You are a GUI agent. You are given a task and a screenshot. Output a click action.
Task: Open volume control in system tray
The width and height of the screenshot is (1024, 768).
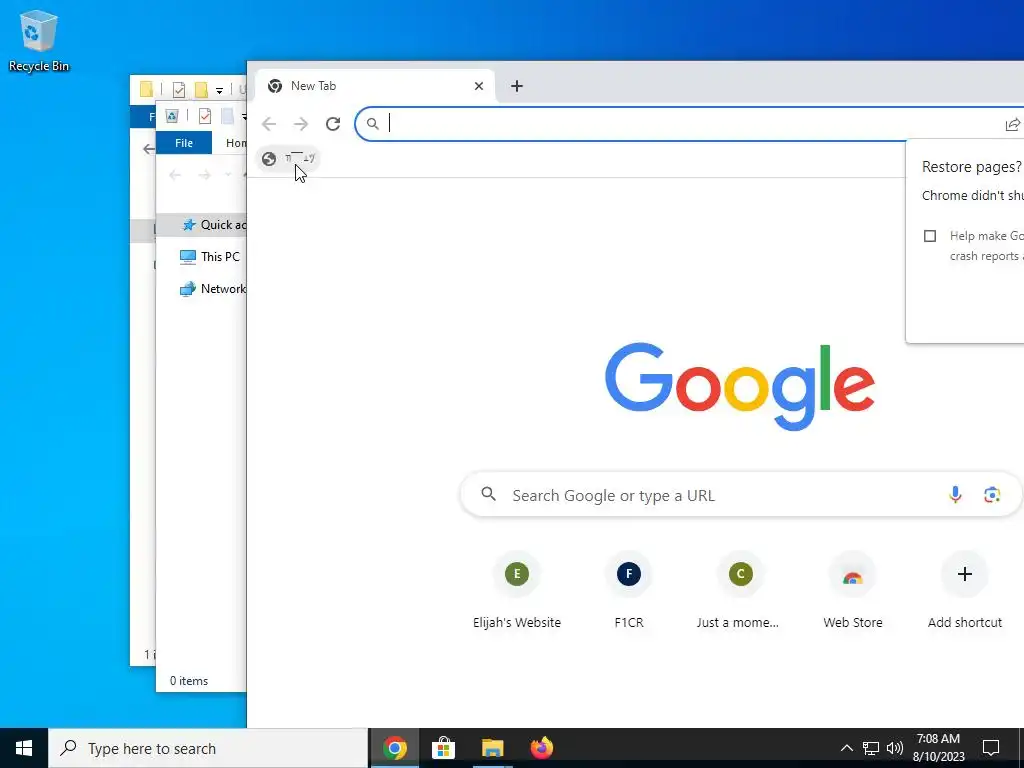895,748
